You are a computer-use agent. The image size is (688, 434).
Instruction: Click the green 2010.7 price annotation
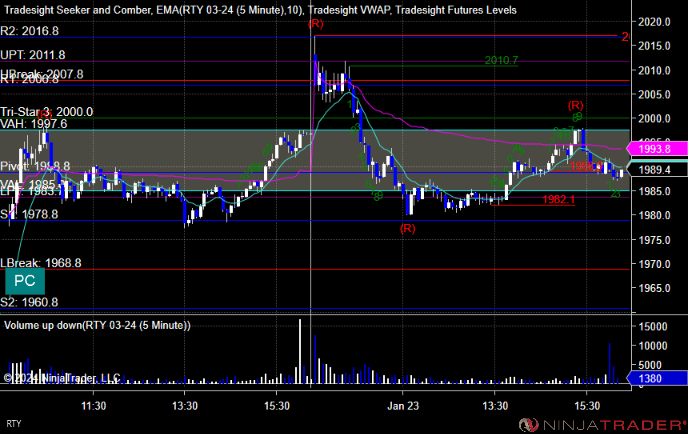pyautogui.click(x=501, y=60)
